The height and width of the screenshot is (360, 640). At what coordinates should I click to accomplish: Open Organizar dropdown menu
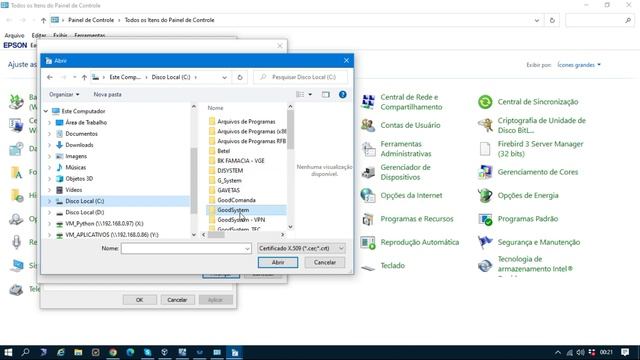(64, 94)
